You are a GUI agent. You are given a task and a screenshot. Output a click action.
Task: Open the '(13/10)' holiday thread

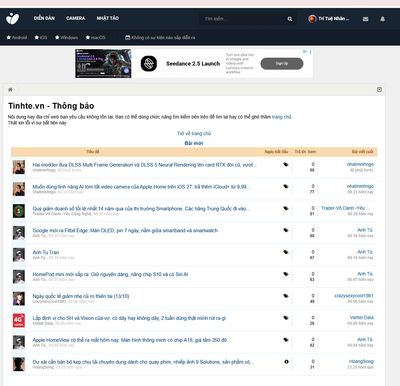coord(81,296)
